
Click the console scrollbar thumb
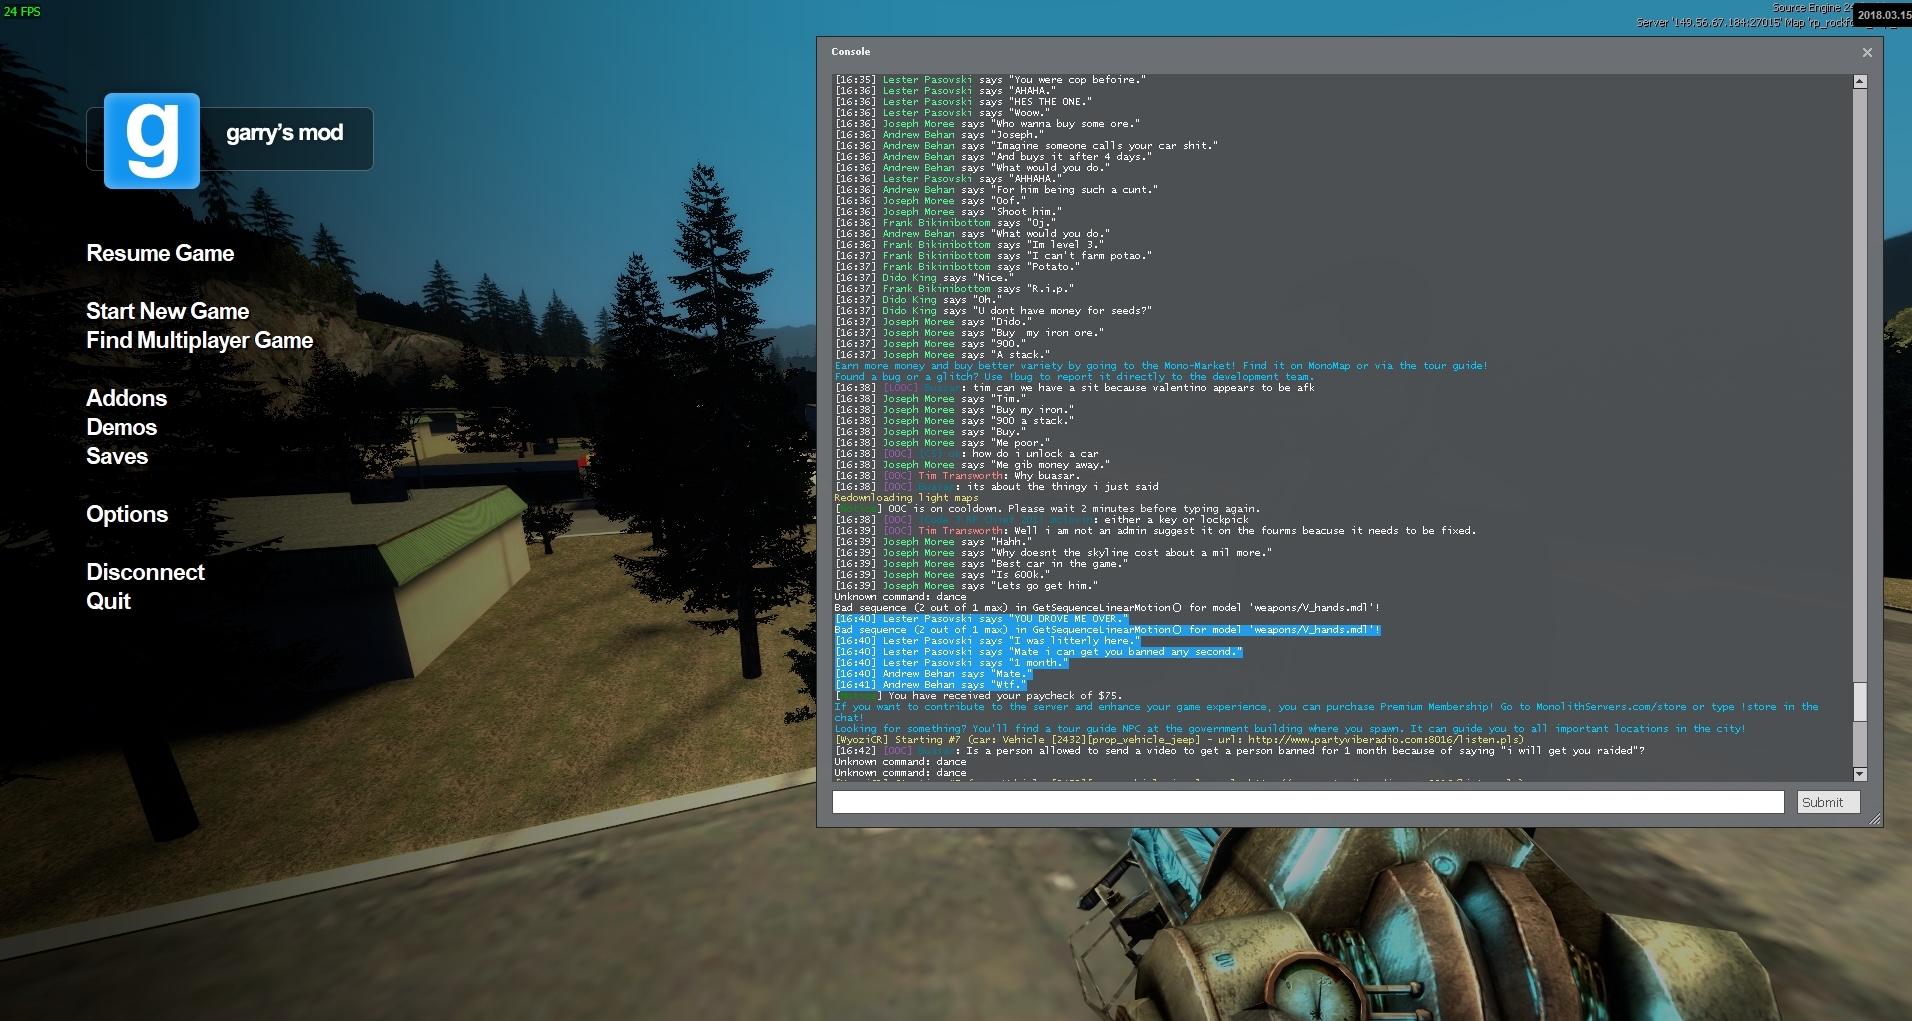1860,702
